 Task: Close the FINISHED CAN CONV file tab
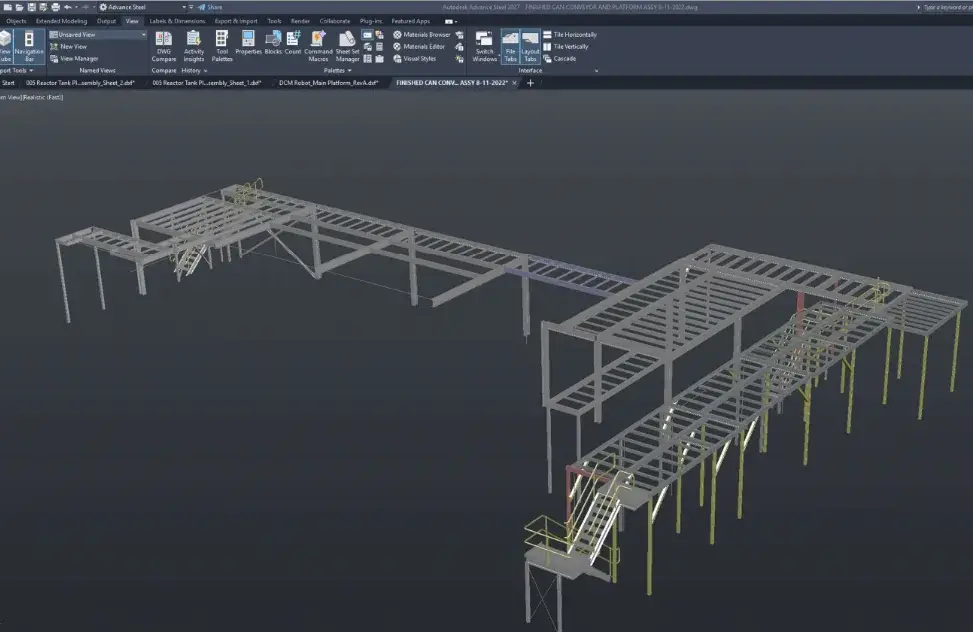tap(514, 83)
